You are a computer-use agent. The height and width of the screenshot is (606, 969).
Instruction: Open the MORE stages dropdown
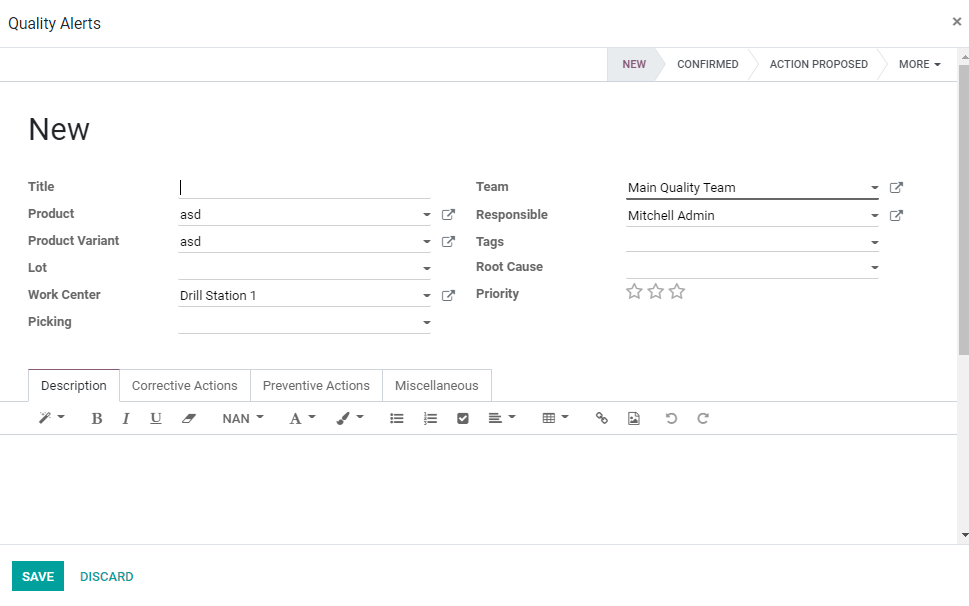tap(919, 64)
